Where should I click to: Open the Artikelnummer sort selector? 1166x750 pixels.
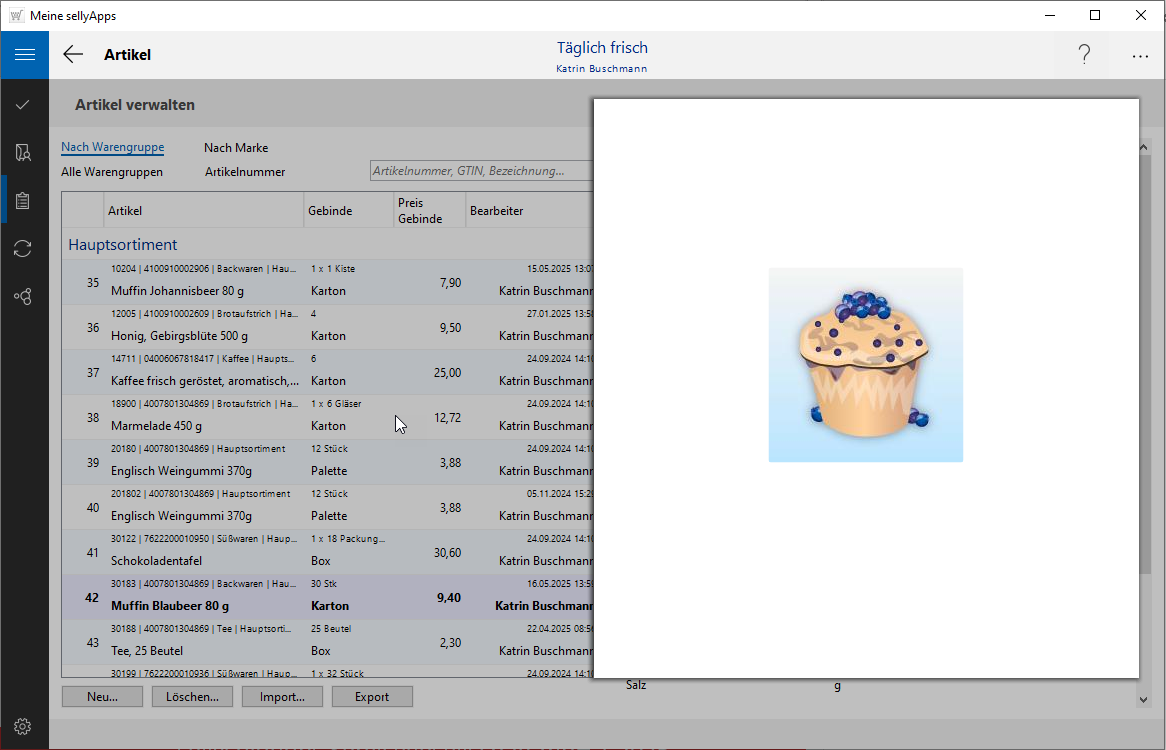point(245,172)
